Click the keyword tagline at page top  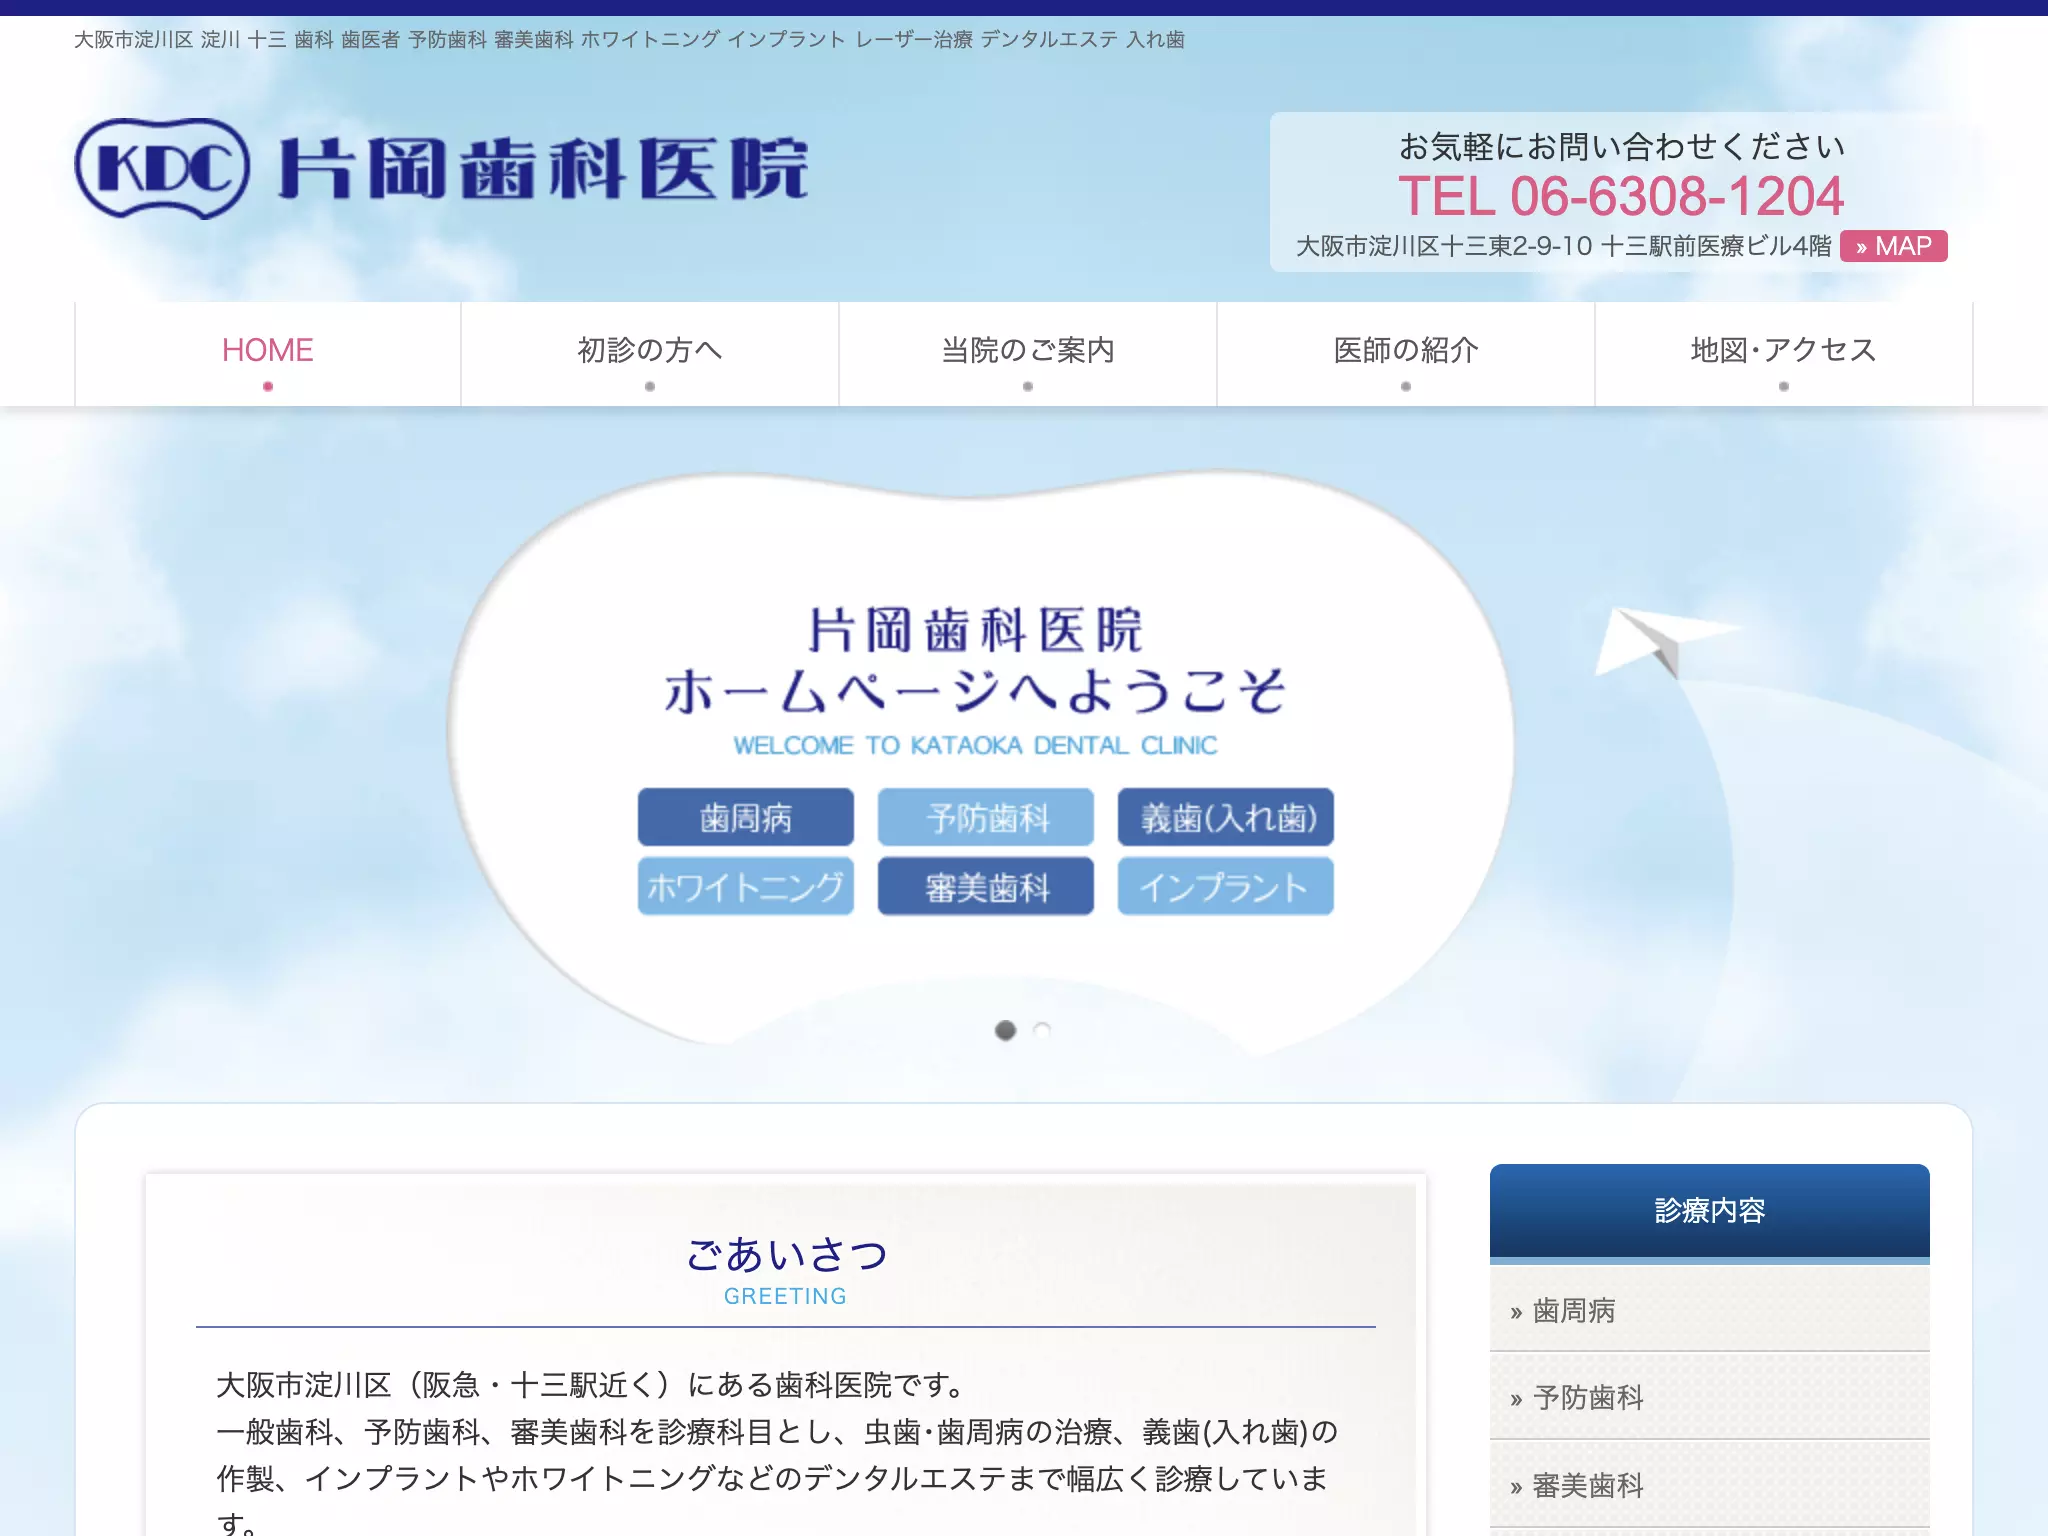pyautogui.click(x=629, y=40)
